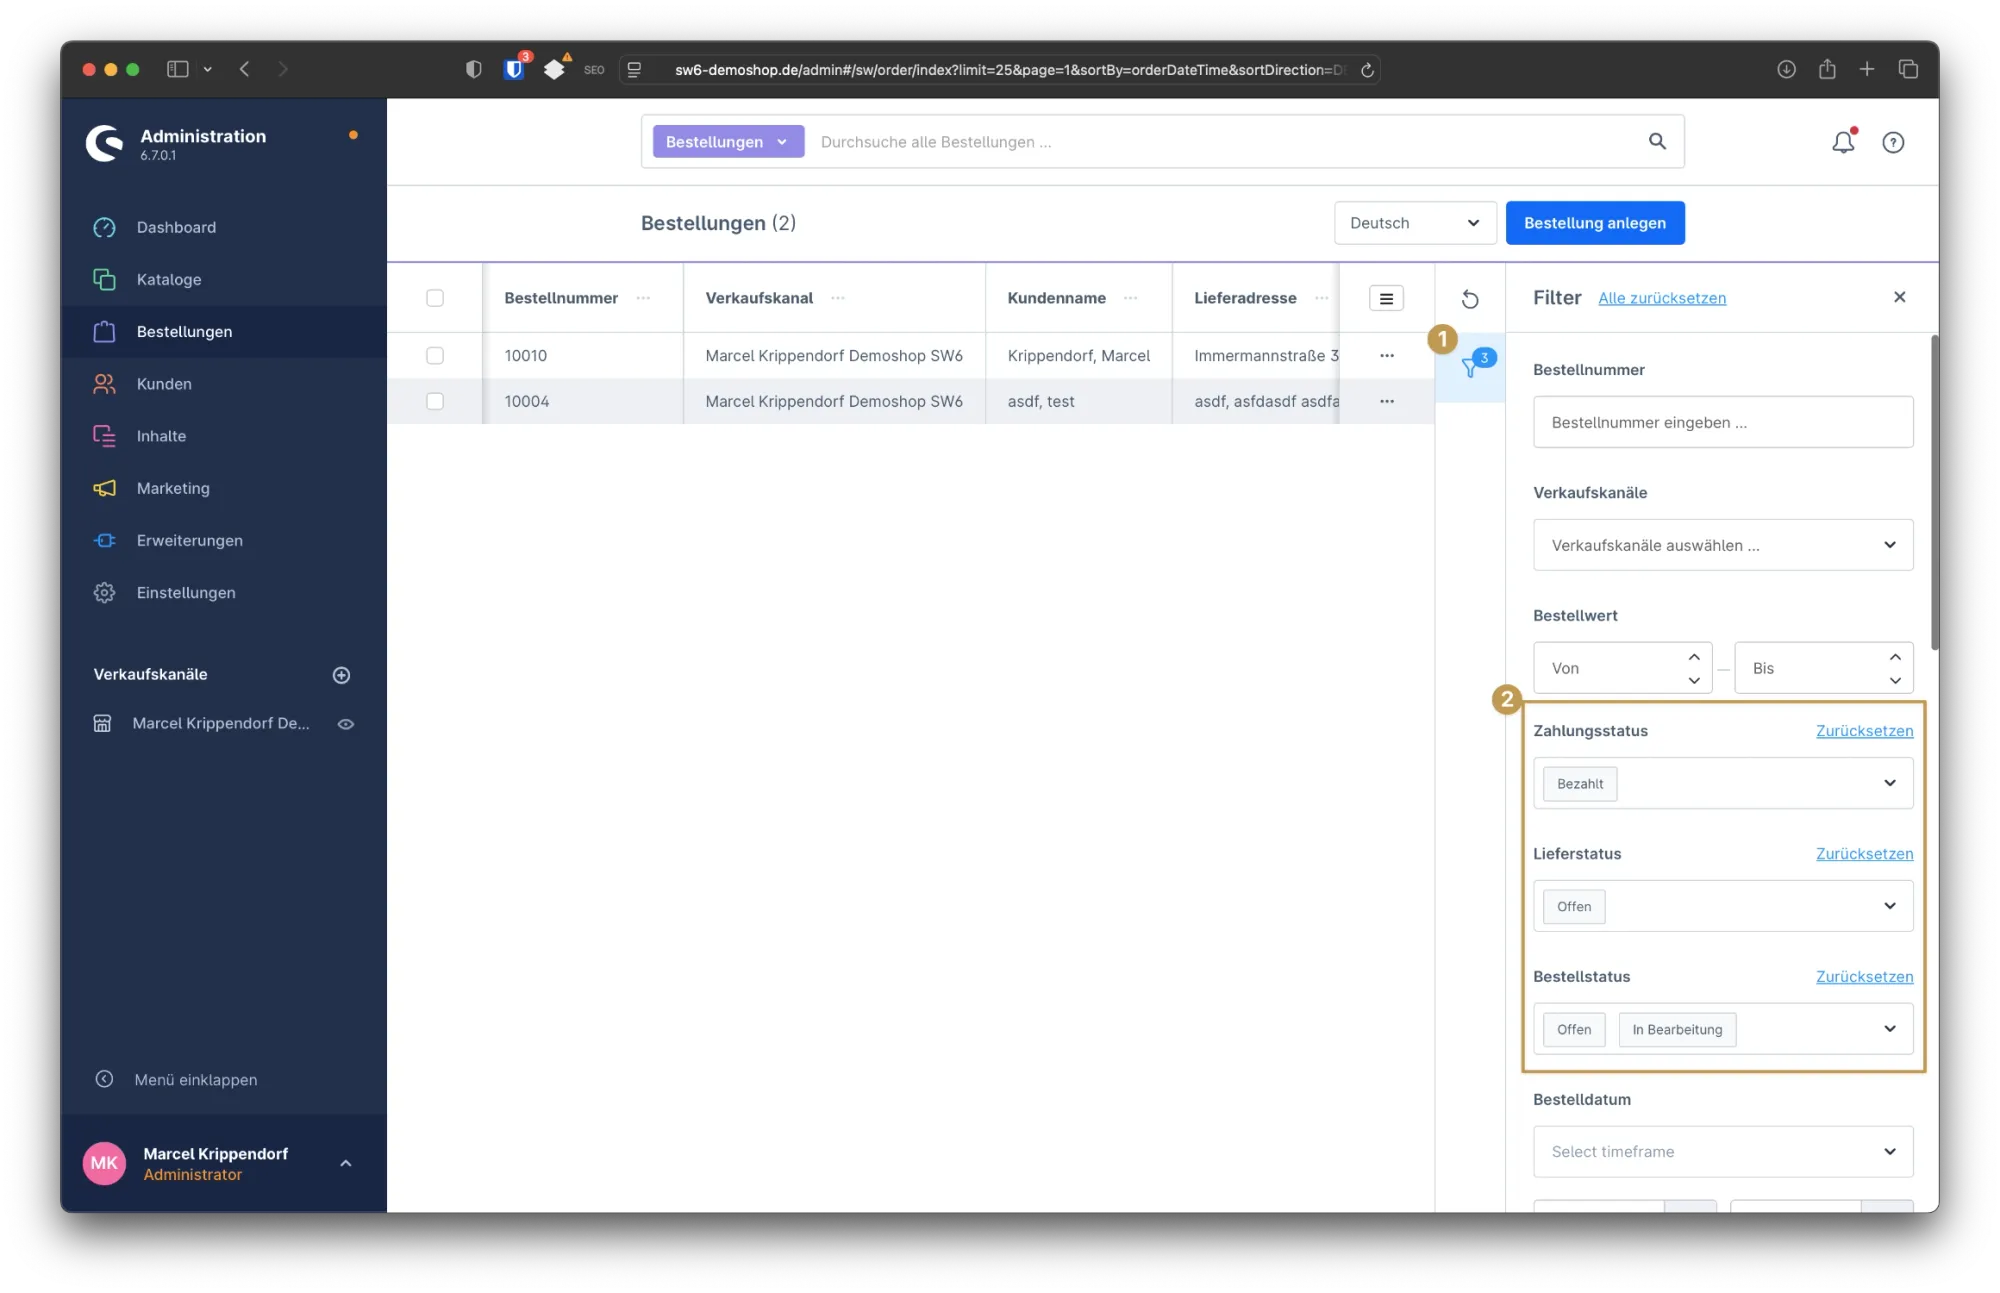Select all orders with header checkbox
The image size is (2000, 1293).
click(x=435, y=297)
